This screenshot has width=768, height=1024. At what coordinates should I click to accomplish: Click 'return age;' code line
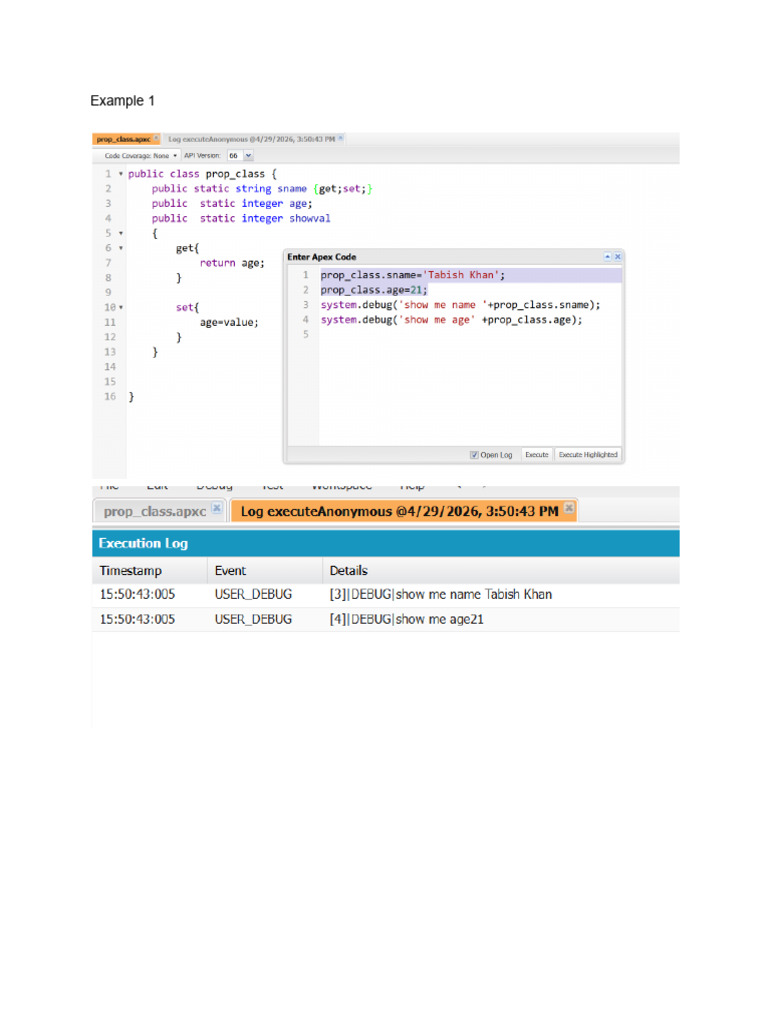pyautogui.click(x=232, y=263)
